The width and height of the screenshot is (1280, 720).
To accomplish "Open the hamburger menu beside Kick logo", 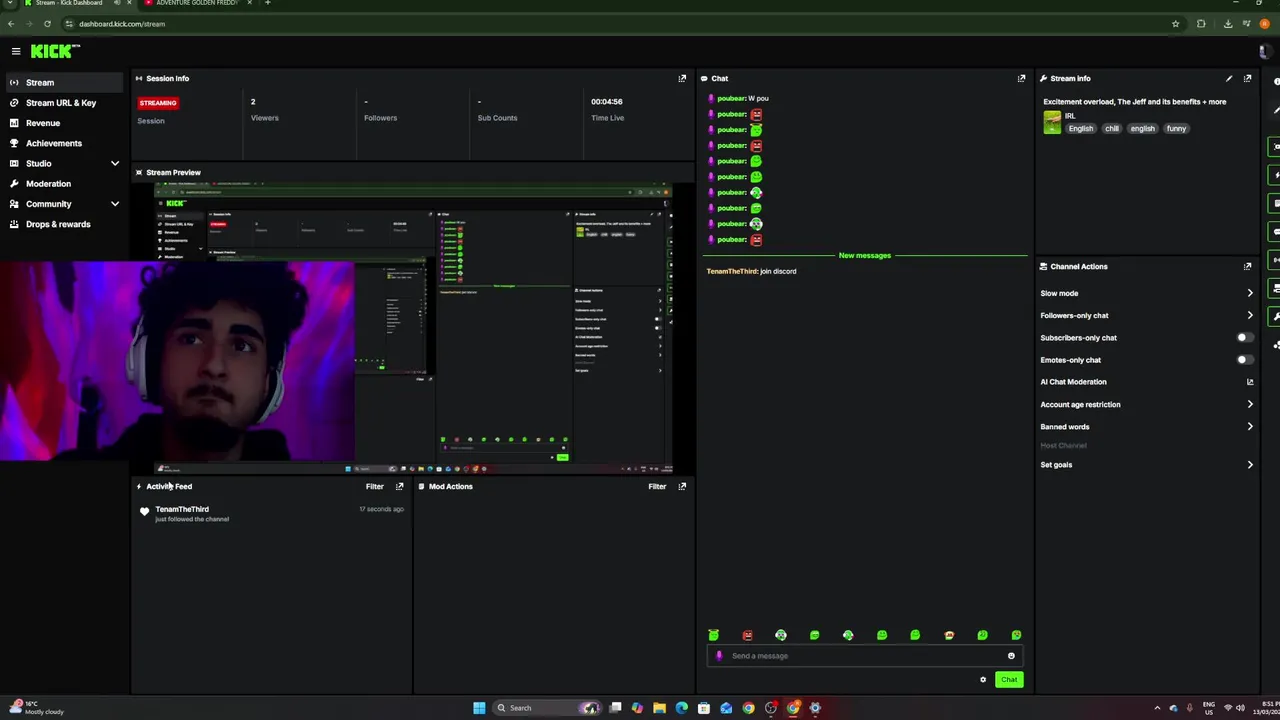I will (x=16, y=51).
